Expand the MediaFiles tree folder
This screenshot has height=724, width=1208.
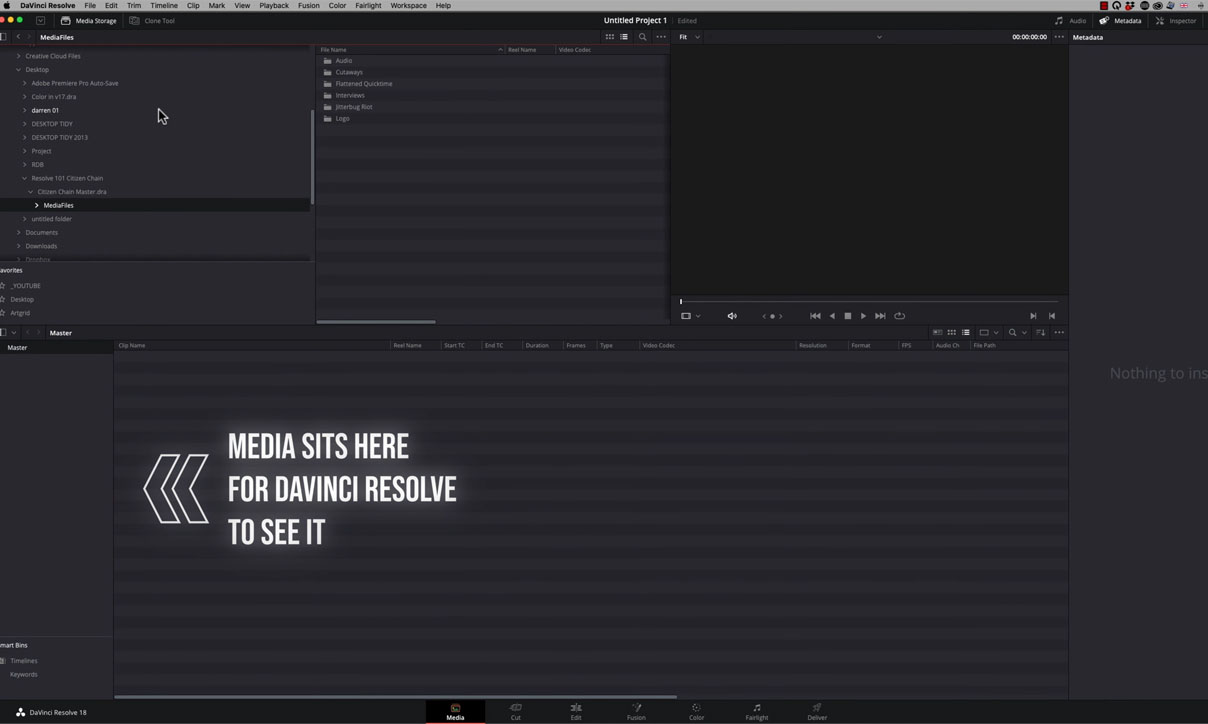click(37, 205)
